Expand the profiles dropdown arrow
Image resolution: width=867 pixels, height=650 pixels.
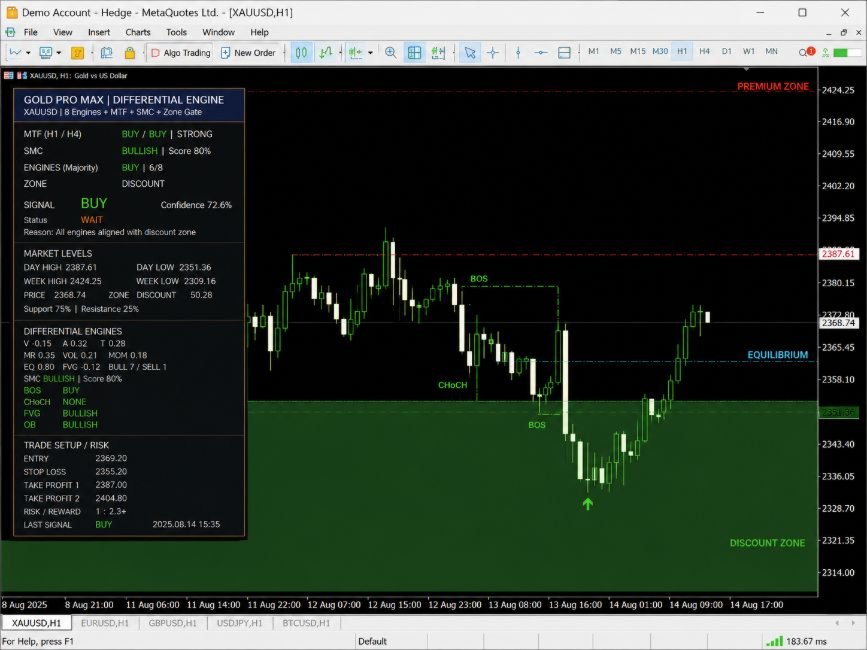point(58,53)
